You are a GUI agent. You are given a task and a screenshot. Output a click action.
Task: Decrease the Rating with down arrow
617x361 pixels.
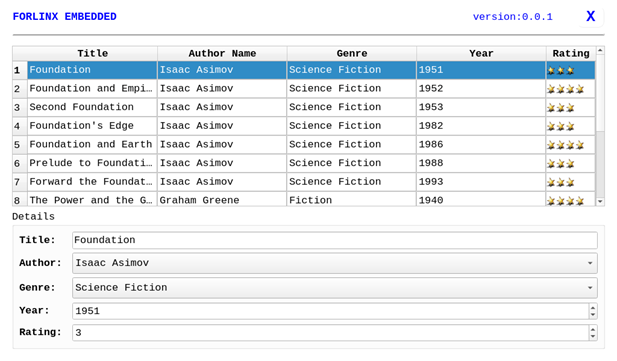click(x=593, y=337)
